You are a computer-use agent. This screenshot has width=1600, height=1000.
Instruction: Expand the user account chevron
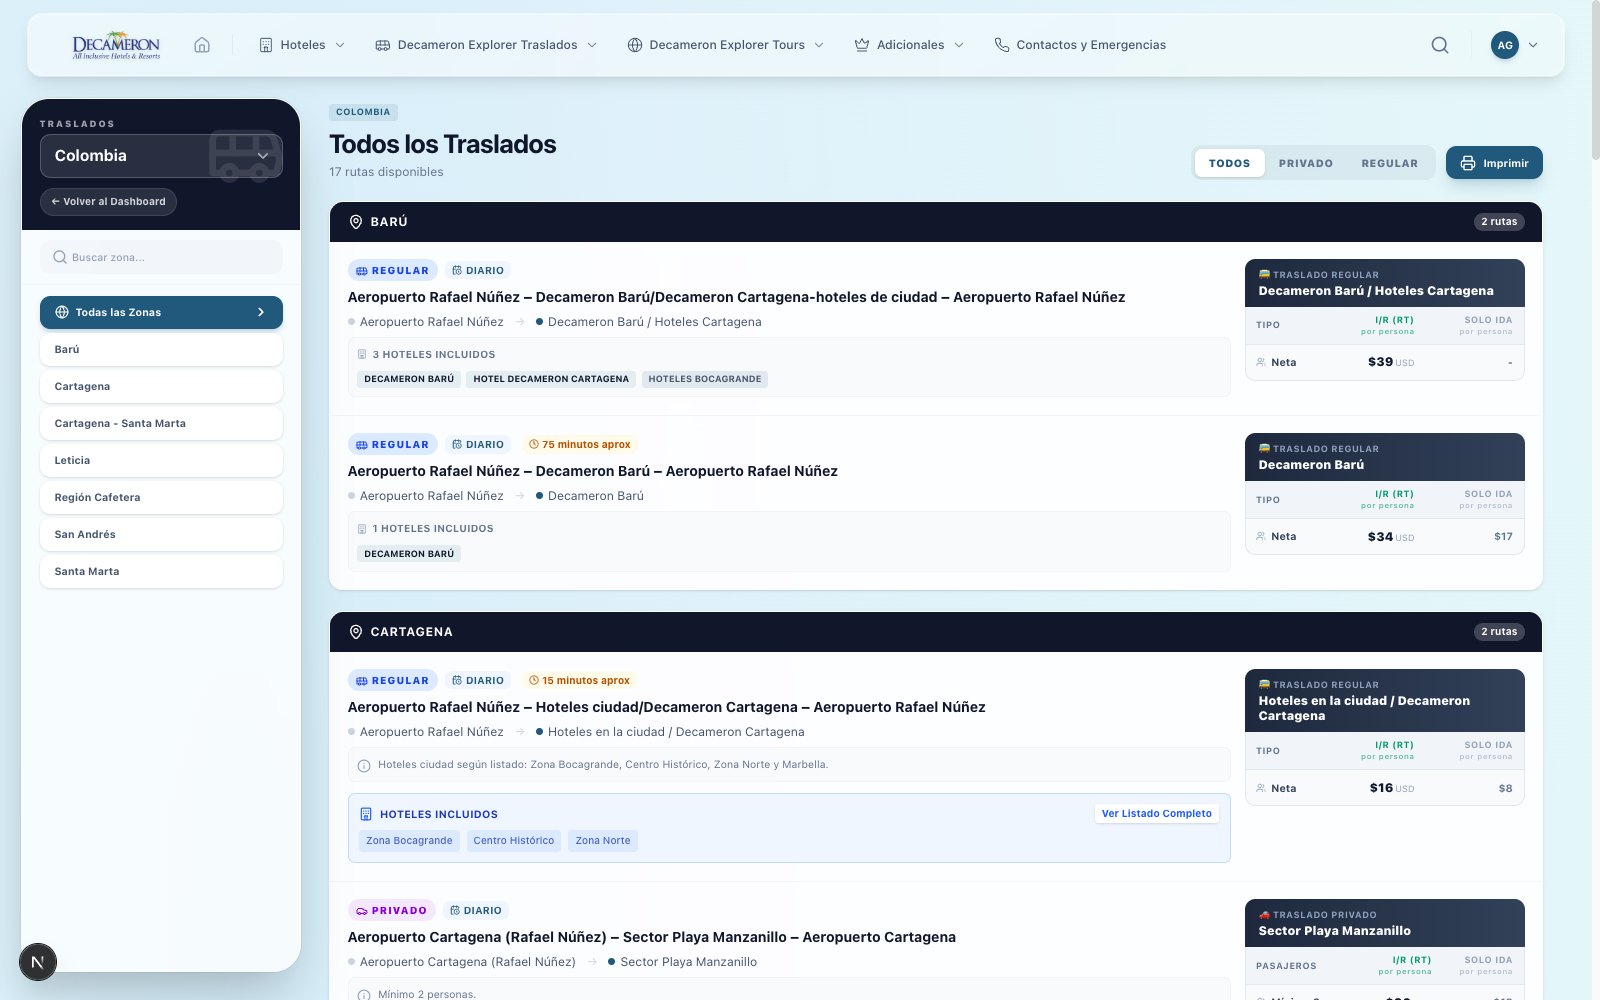click(1533, 45)
